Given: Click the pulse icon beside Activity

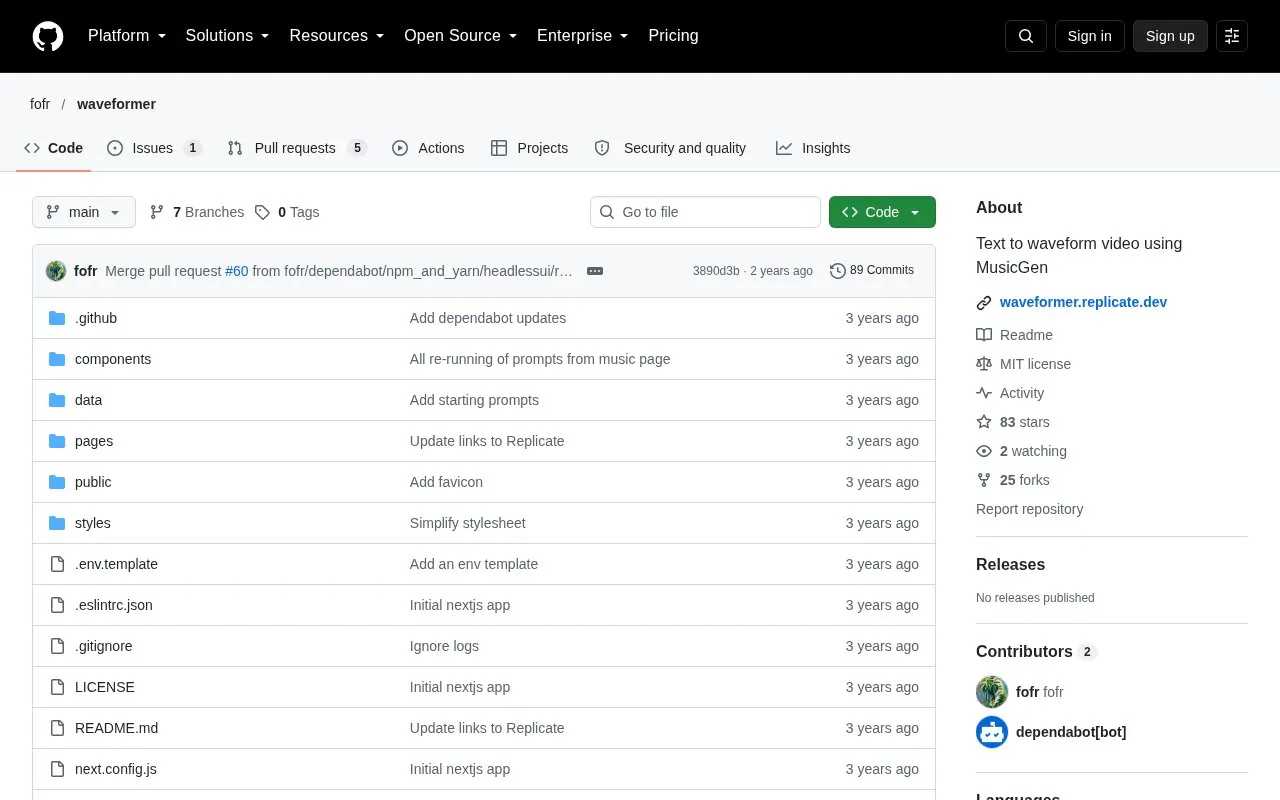Looking at the screenshot, I should coord(984,393).
